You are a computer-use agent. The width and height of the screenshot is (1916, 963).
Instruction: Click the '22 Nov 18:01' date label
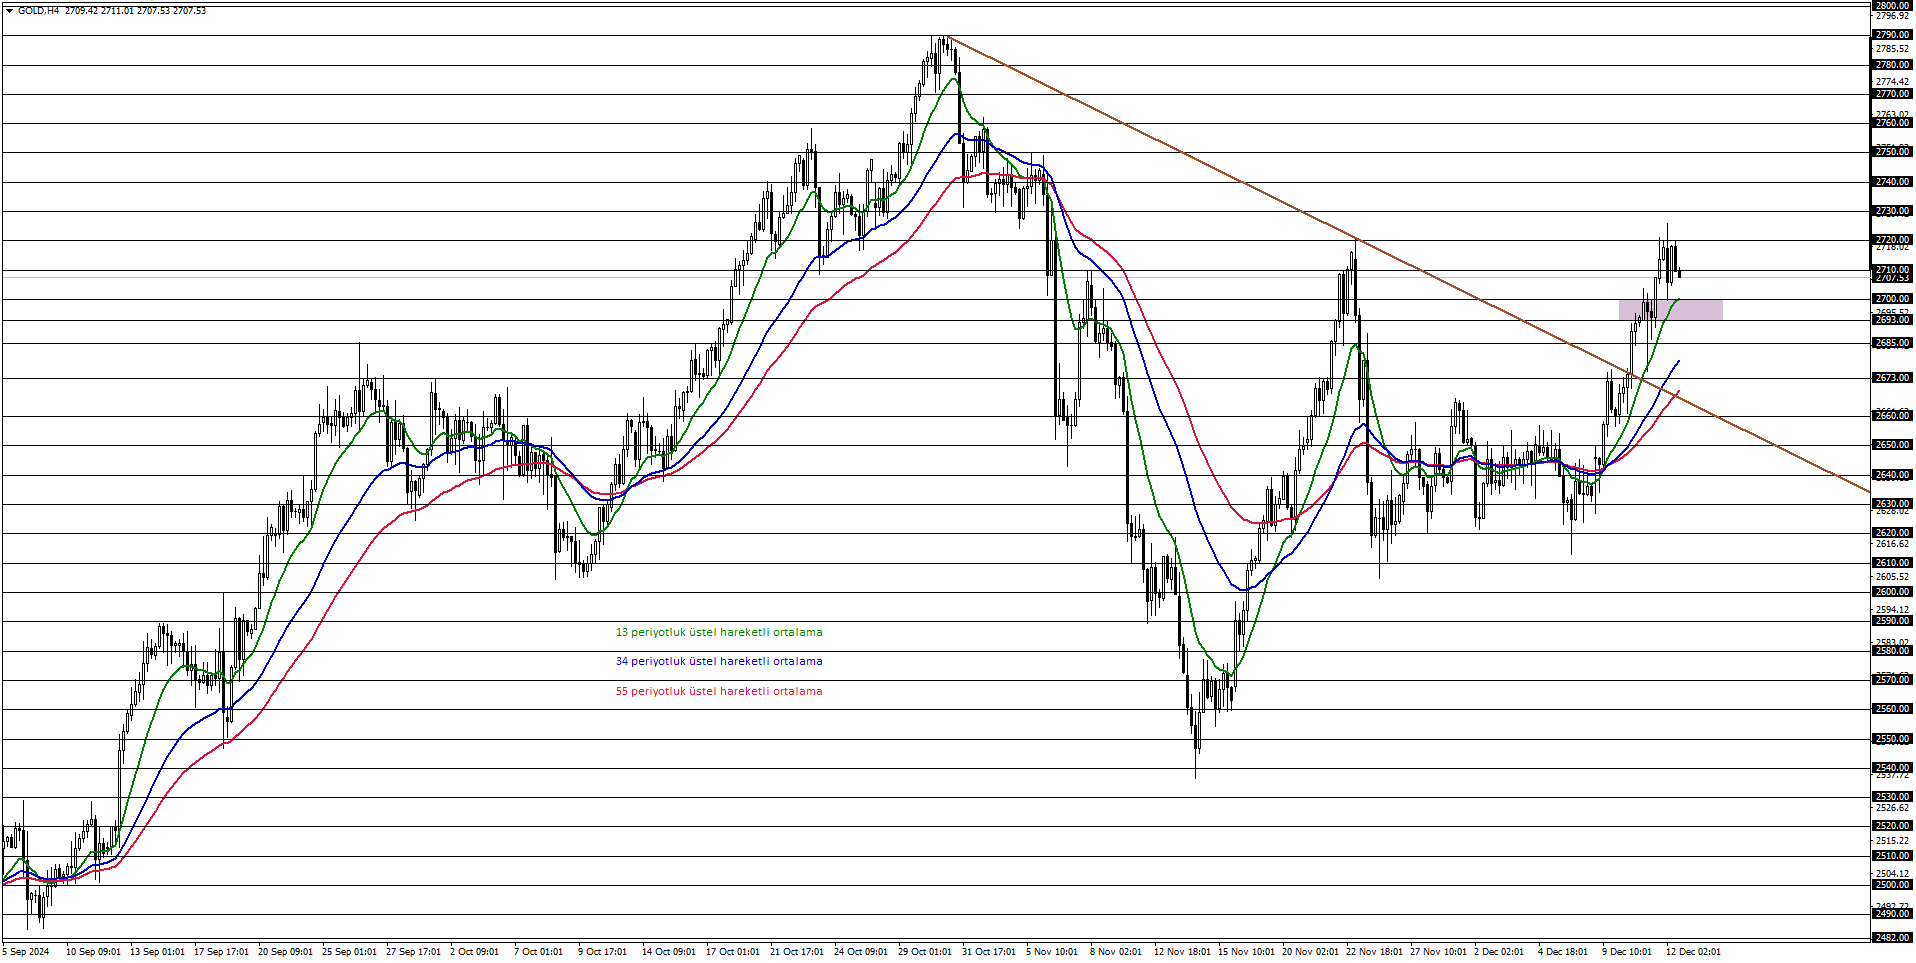tap(1374, 952)
